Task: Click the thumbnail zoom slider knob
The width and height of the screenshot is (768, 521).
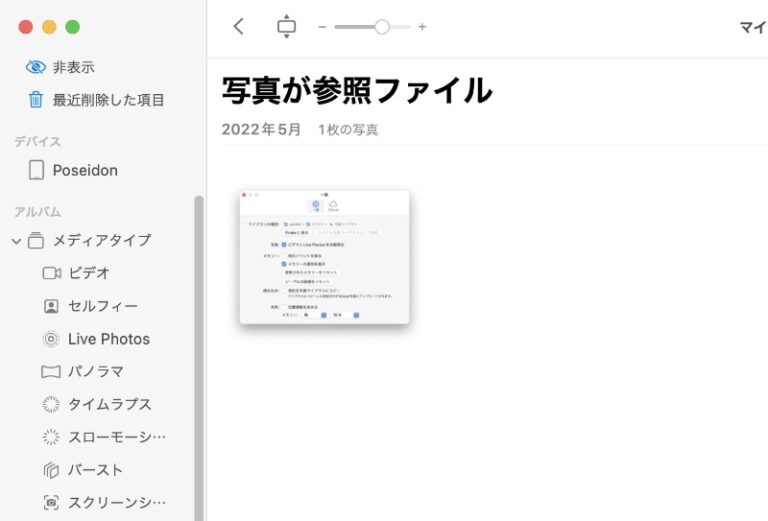Action: (381, 27)
